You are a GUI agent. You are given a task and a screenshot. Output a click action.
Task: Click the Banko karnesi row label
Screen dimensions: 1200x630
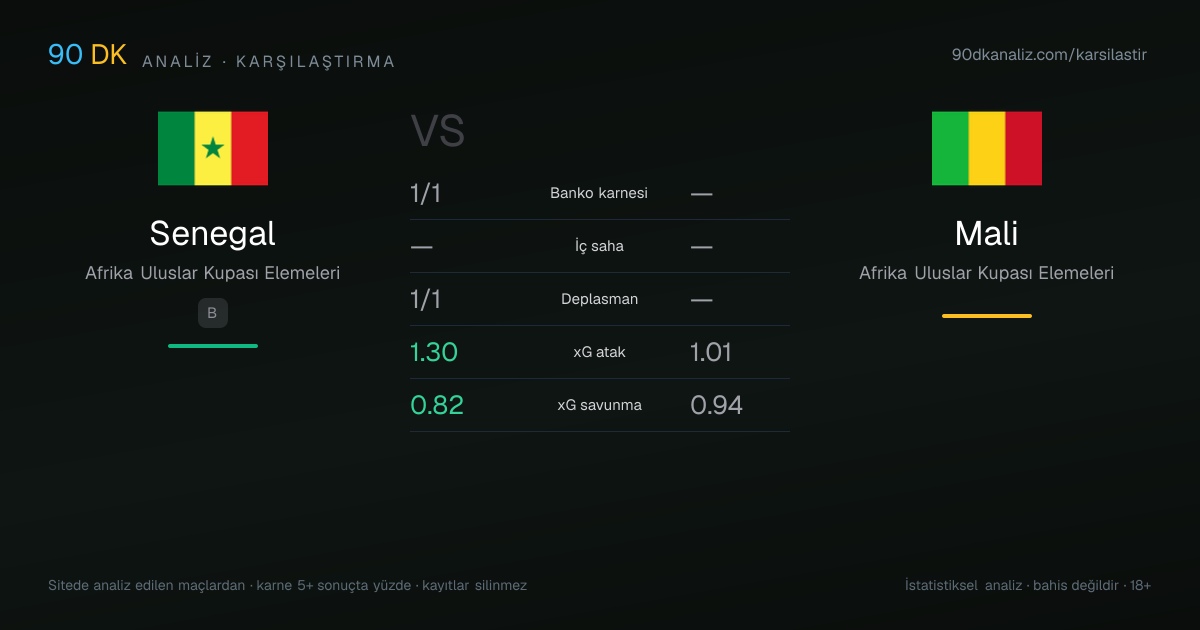click(599, 193)
